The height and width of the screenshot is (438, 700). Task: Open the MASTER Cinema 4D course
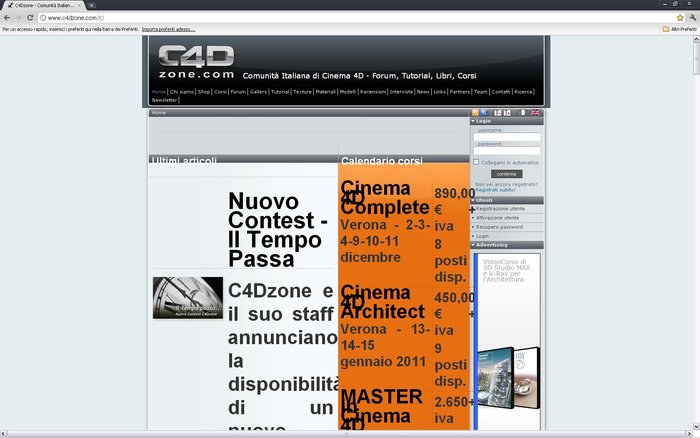coord(381,409)
